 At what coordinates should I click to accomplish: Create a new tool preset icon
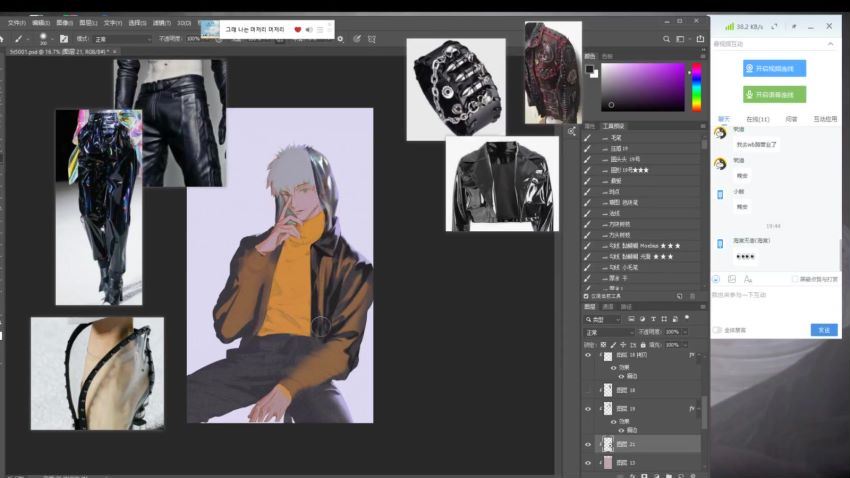coord(680,296)
